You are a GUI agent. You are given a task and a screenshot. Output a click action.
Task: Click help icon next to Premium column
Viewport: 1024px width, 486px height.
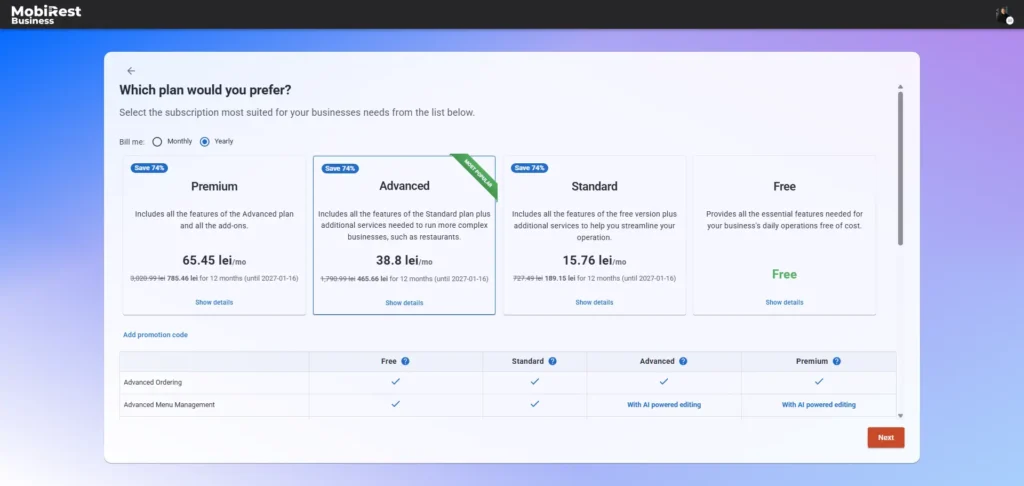pos(836,361)
